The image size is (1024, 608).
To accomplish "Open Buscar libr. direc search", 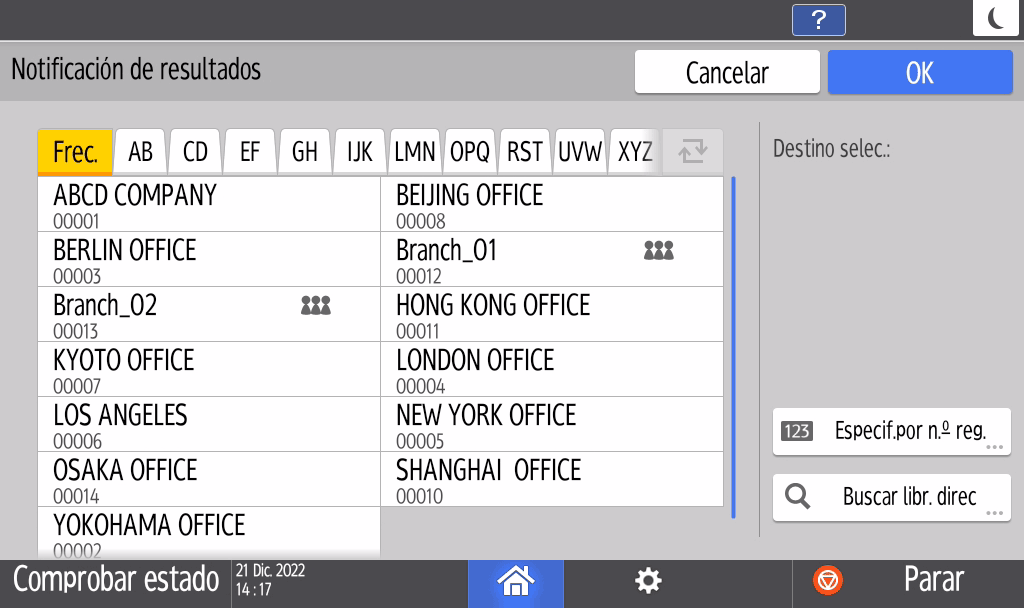I will click(891, 497).
